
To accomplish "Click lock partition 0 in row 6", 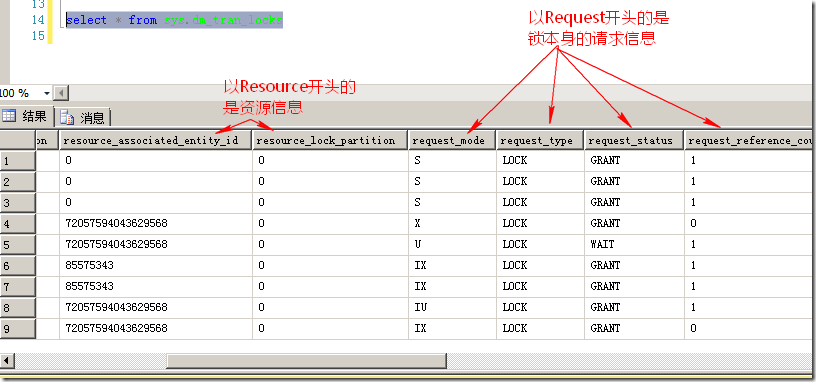I will point(330,266).
